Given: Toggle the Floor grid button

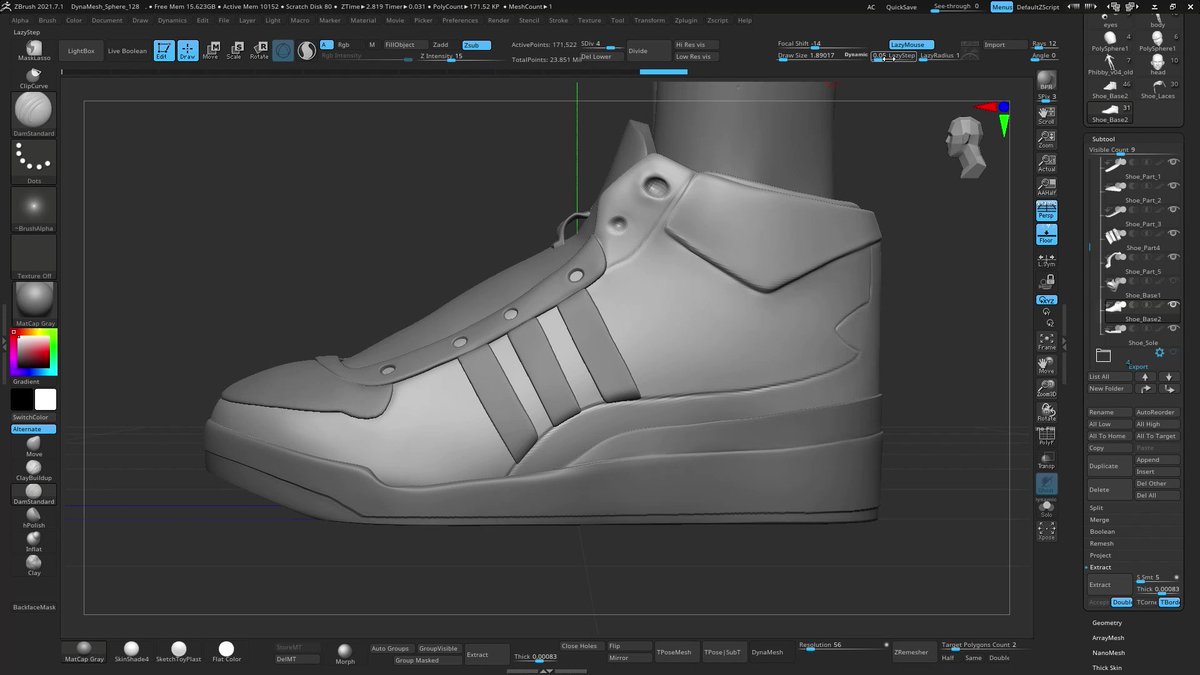Looking at the screenshot, I should coord(1046,234).
